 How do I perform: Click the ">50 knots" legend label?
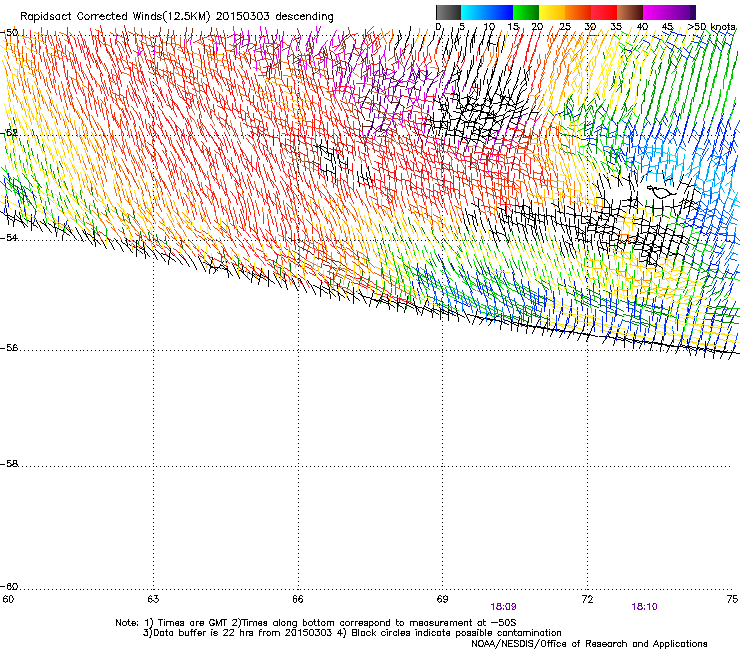711,27
